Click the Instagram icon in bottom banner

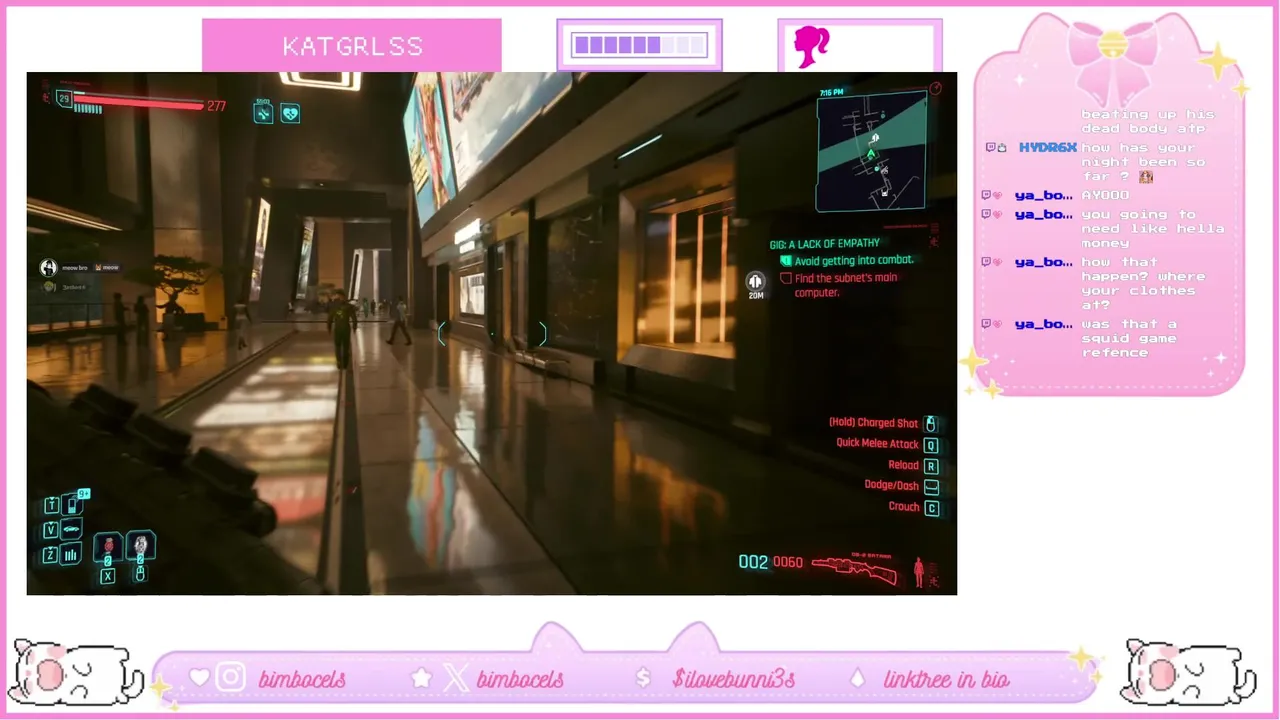coord(230,678)
